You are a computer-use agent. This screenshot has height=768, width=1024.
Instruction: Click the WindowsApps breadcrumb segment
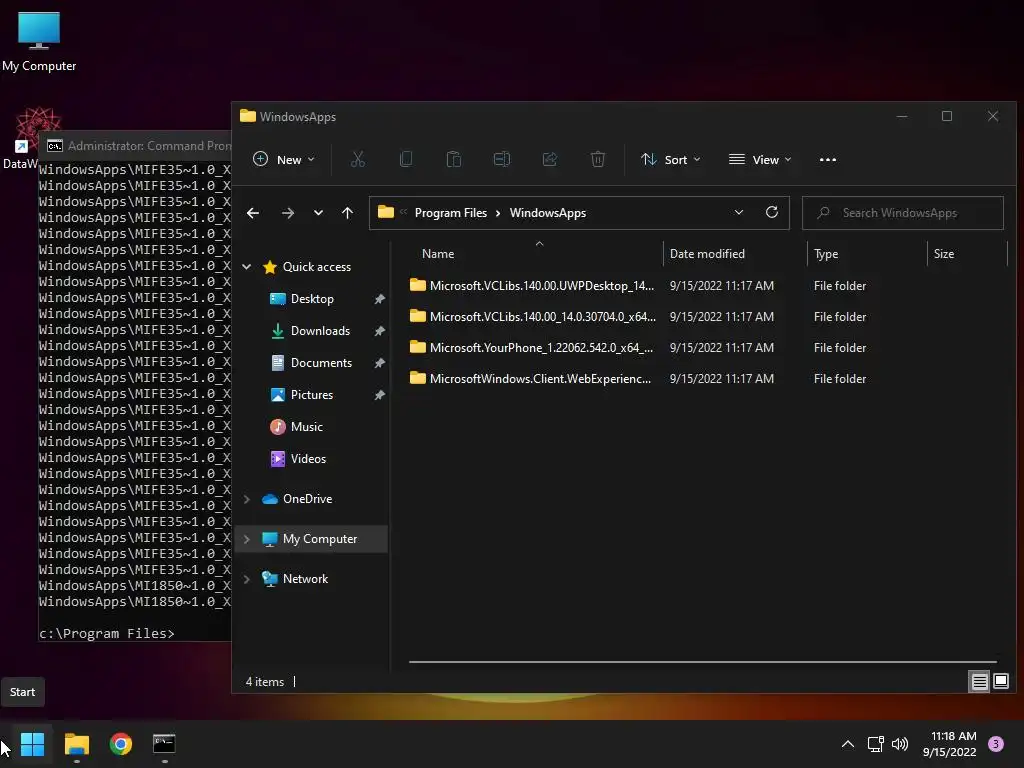click(547, 213)
